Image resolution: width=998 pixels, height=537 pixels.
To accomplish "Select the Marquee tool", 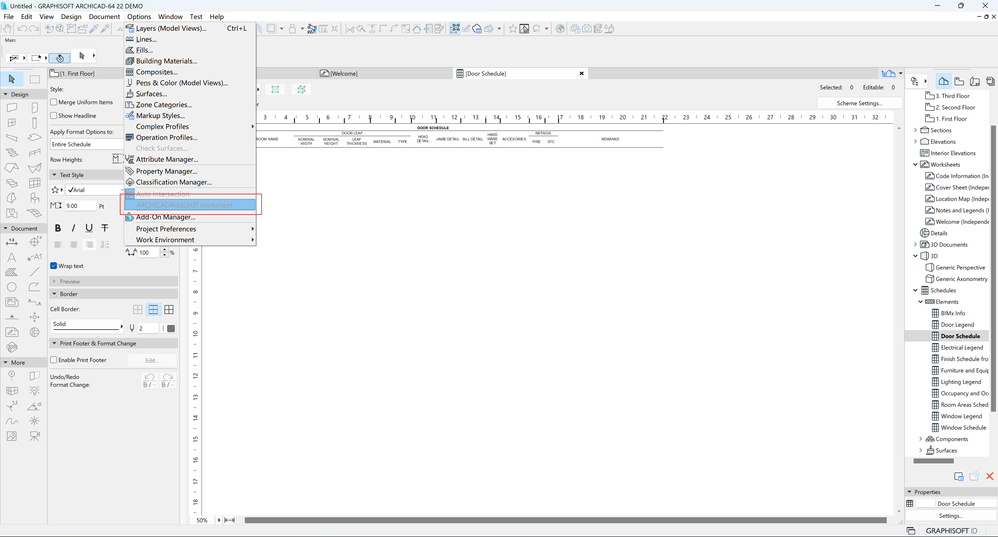I will pyautogui.click(x=35, y=79).
